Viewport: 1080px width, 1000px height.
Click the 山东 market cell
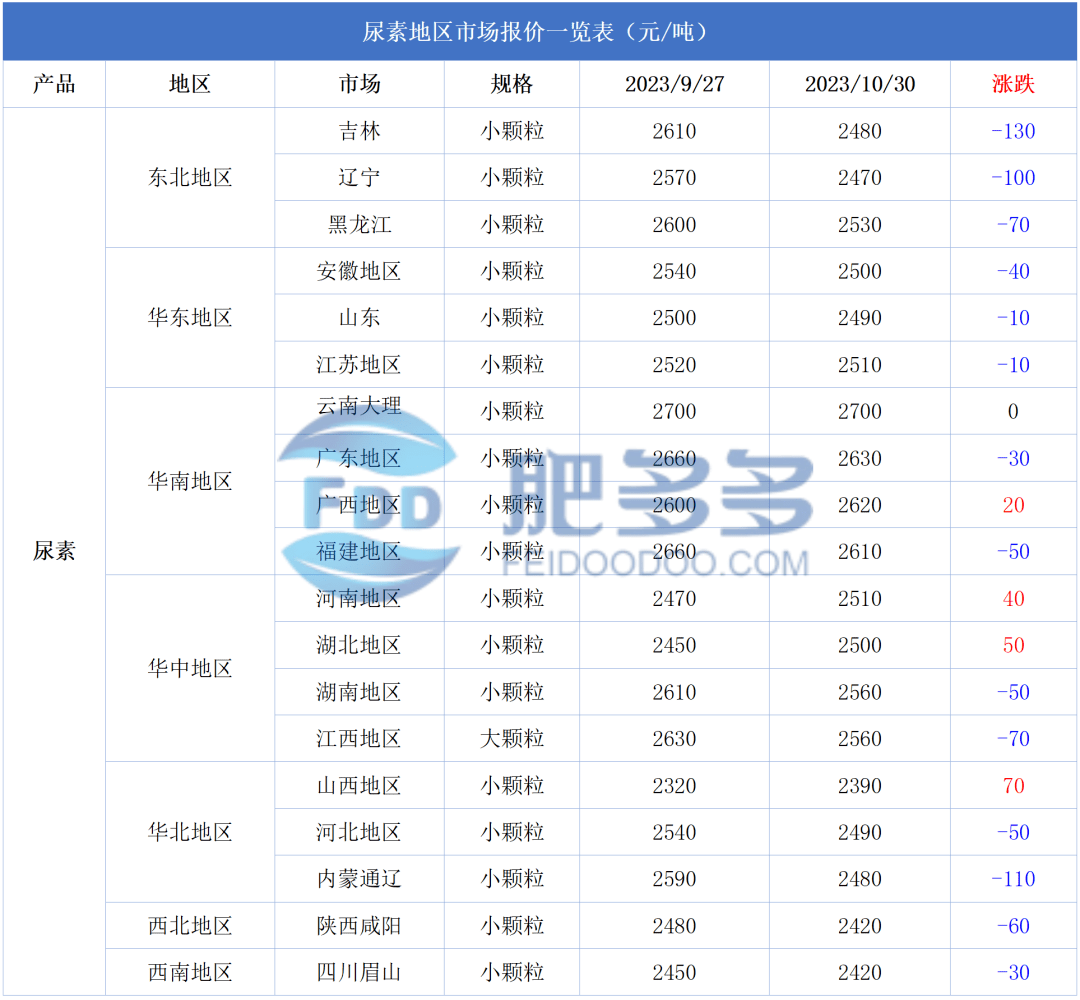359,317
